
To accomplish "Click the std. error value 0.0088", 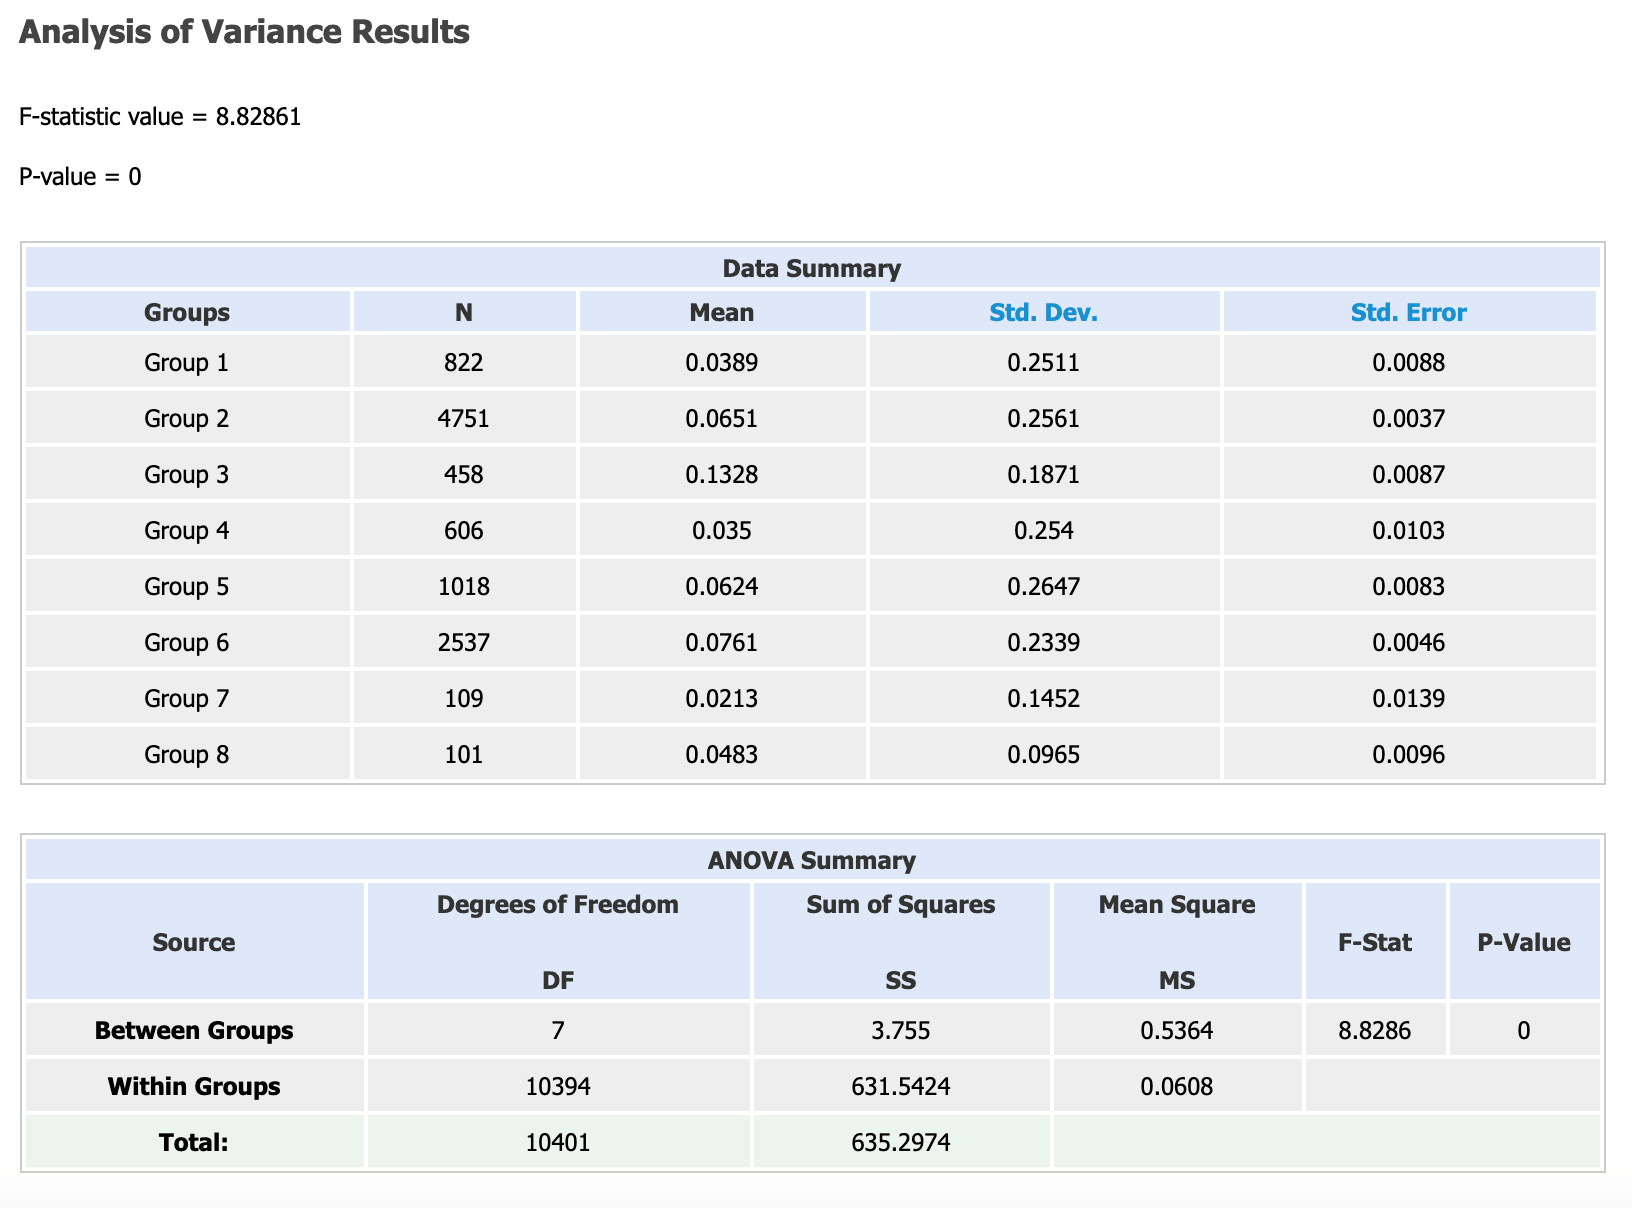I will pyautogui.click(x=1409, y=362).
